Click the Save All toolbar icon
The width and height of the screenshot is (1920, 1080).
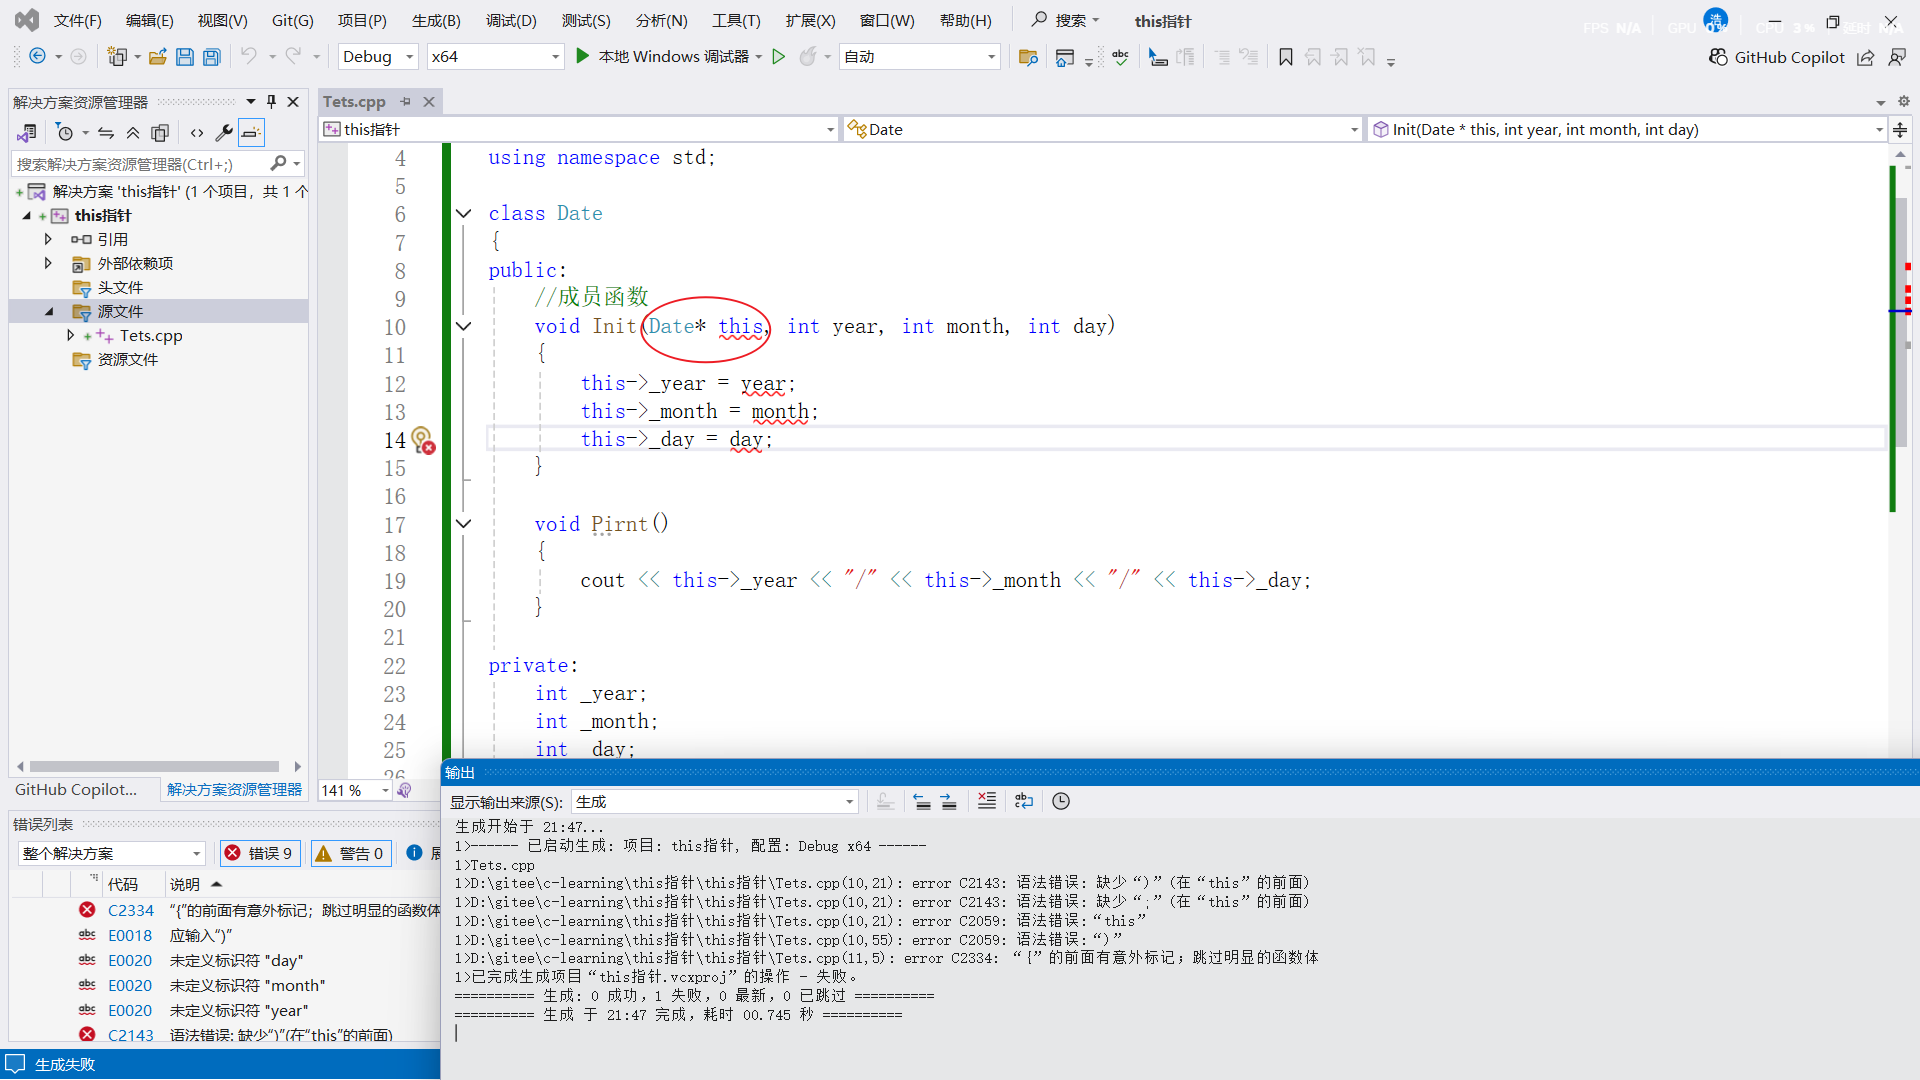[212, 57]
